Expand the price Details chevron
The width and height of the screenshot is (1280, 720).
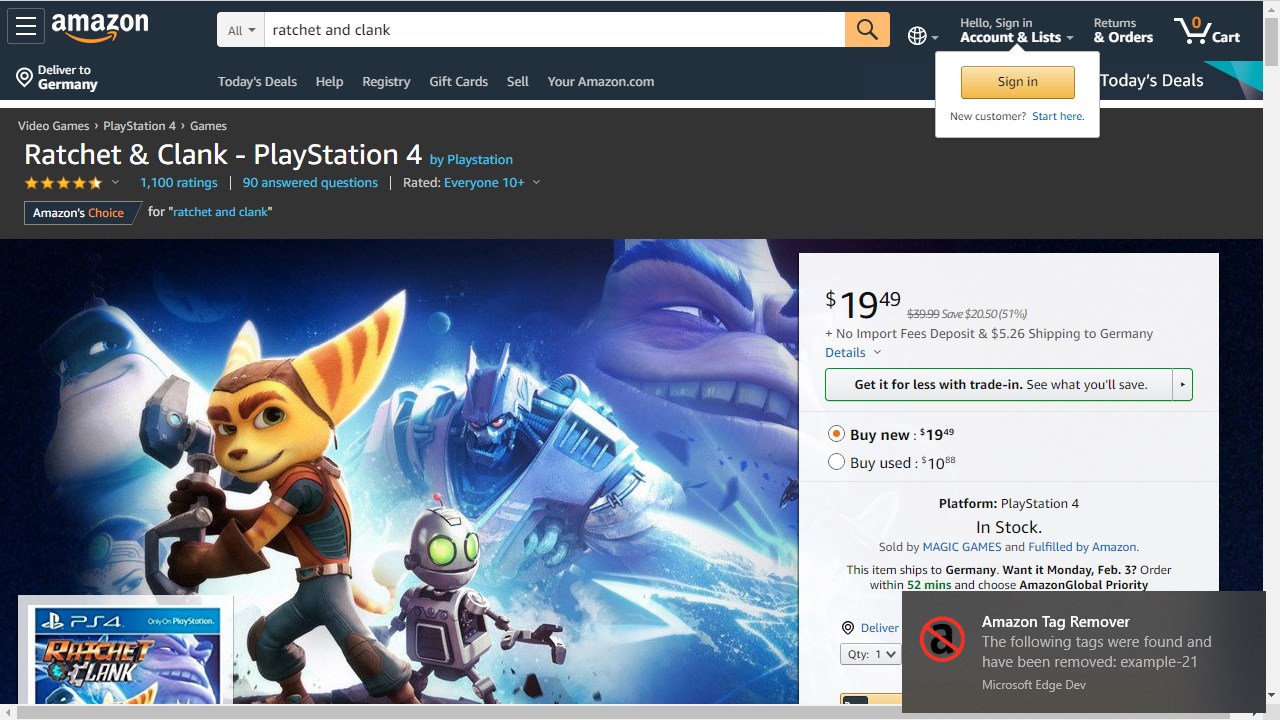click(x=877, y=352)
